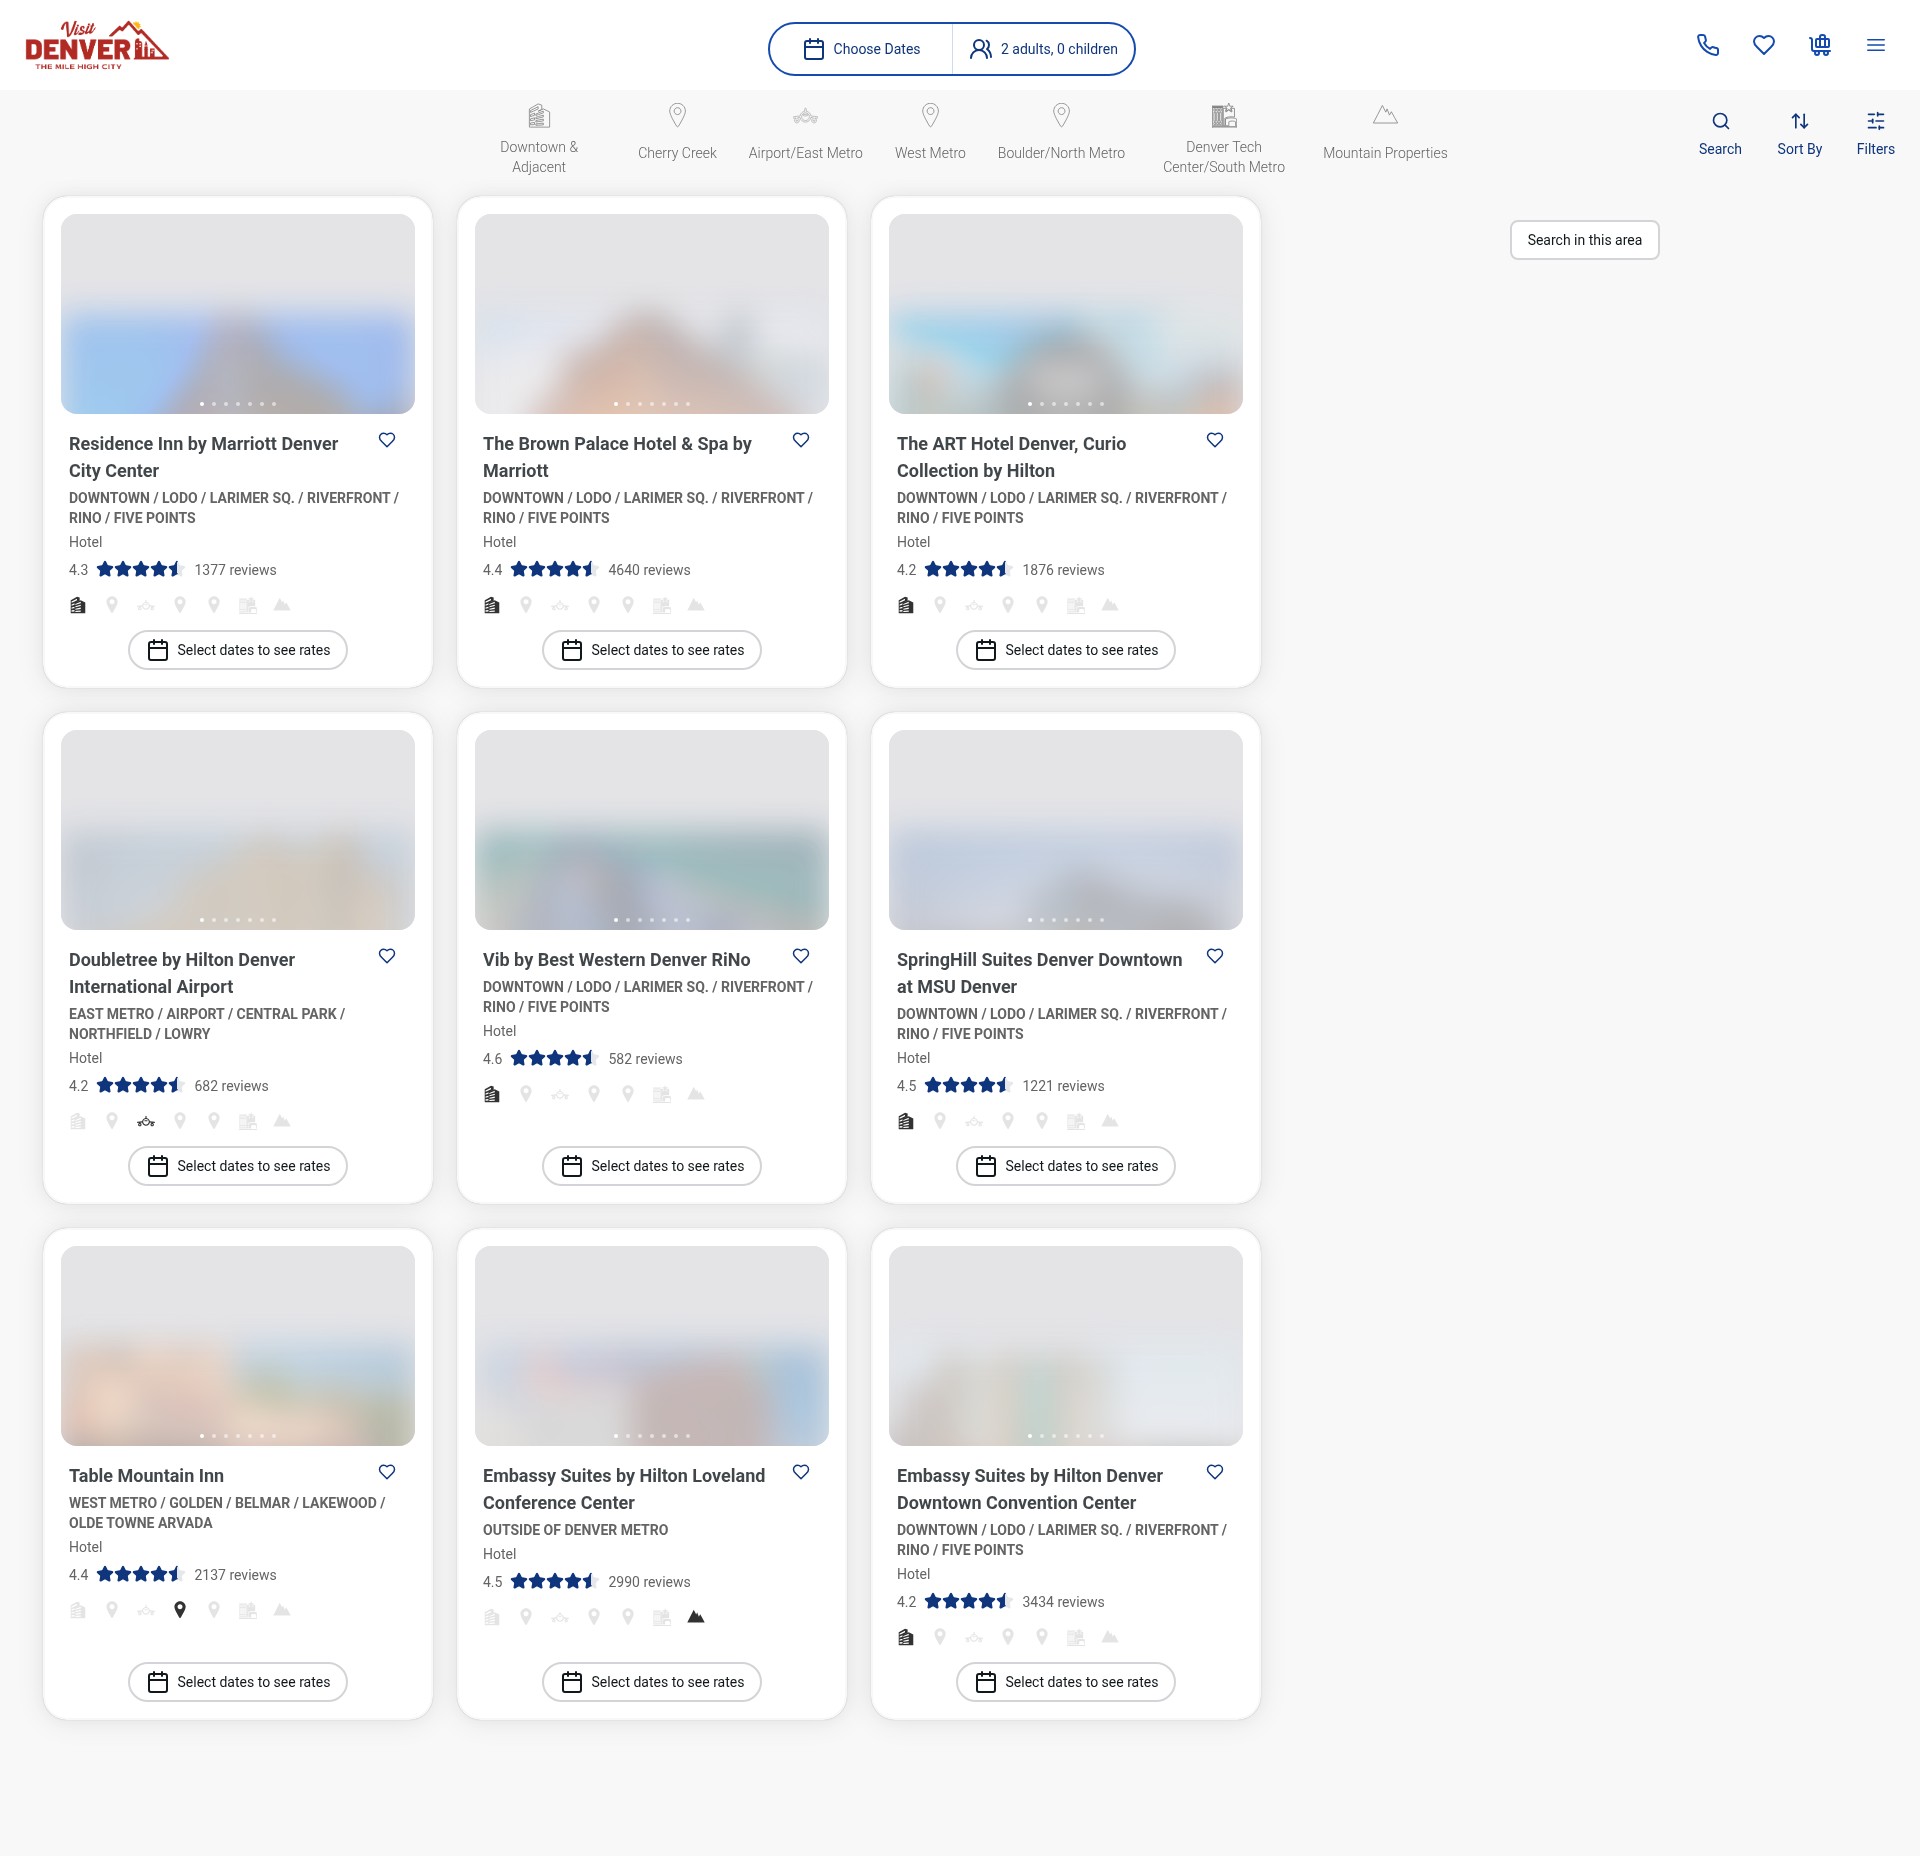Open the Choose Dates picker
Screen dimensions: 1920x1858
(861, 49)
